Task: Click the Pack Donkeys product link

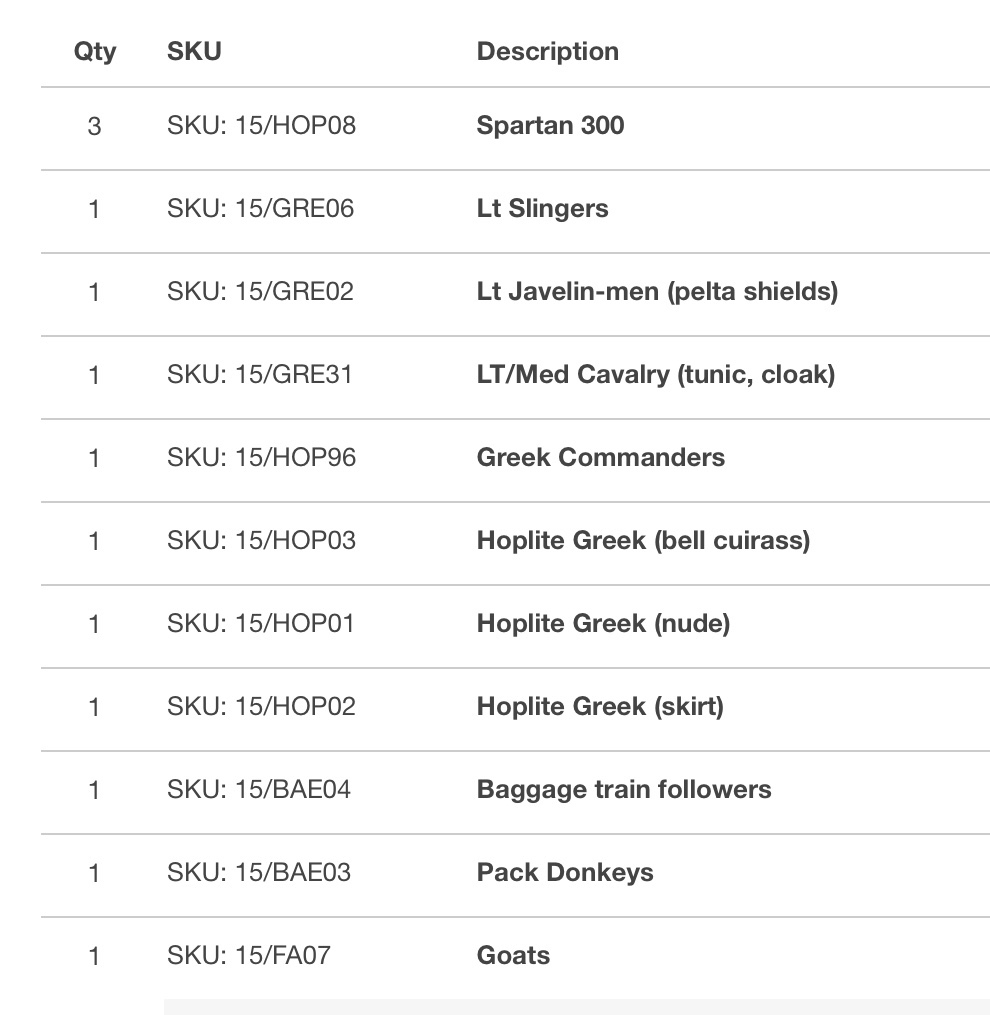Action: click(x=565, y=873)
